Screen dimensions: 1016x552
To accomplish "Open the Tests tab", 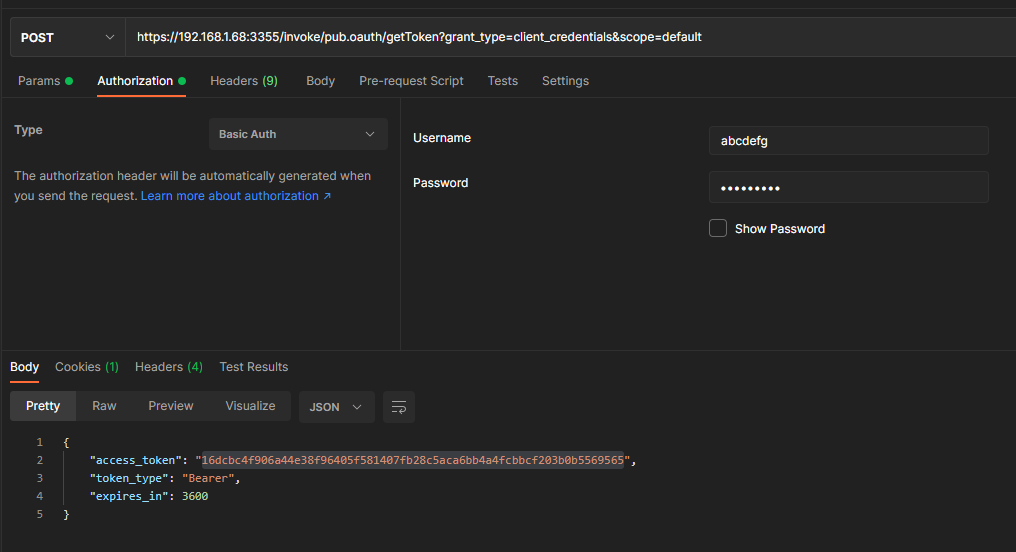I will tap(502, 81).
